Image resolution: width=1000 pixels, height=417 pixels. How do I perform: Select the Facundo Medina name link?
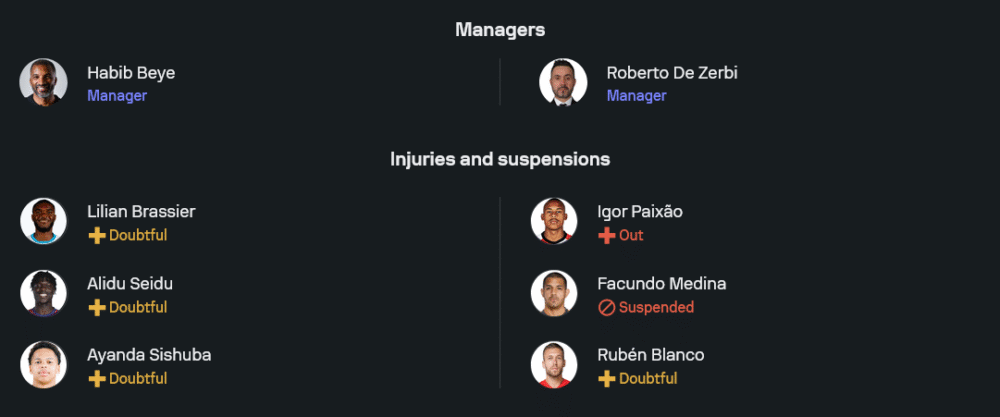click(661, 284)
